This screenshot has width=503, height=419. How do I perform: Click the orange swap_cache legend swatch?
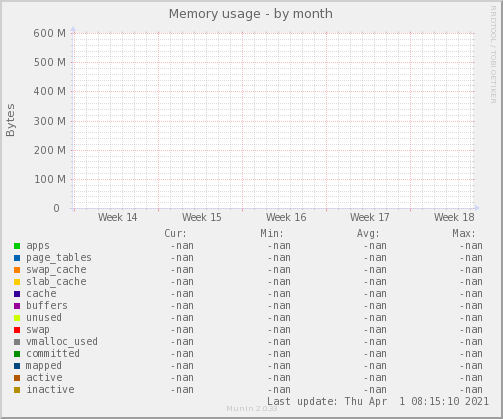[x=17, y=270]
